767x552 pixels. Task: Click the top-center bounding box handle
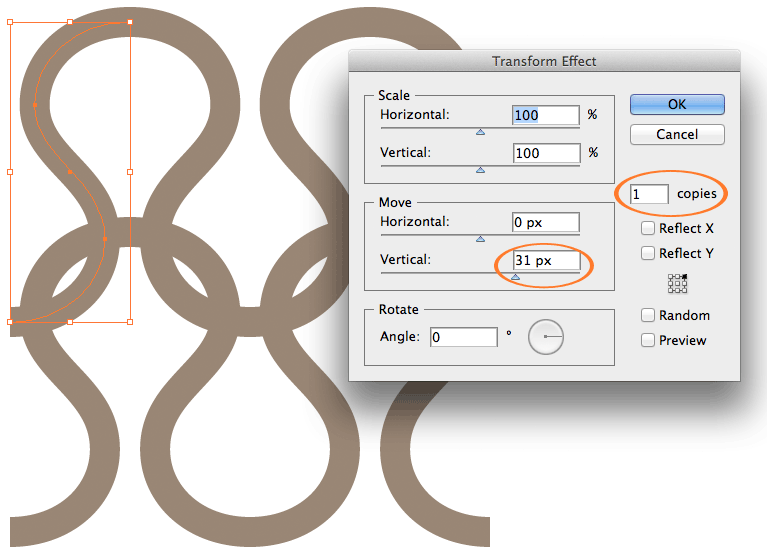(x=70, y=22)
